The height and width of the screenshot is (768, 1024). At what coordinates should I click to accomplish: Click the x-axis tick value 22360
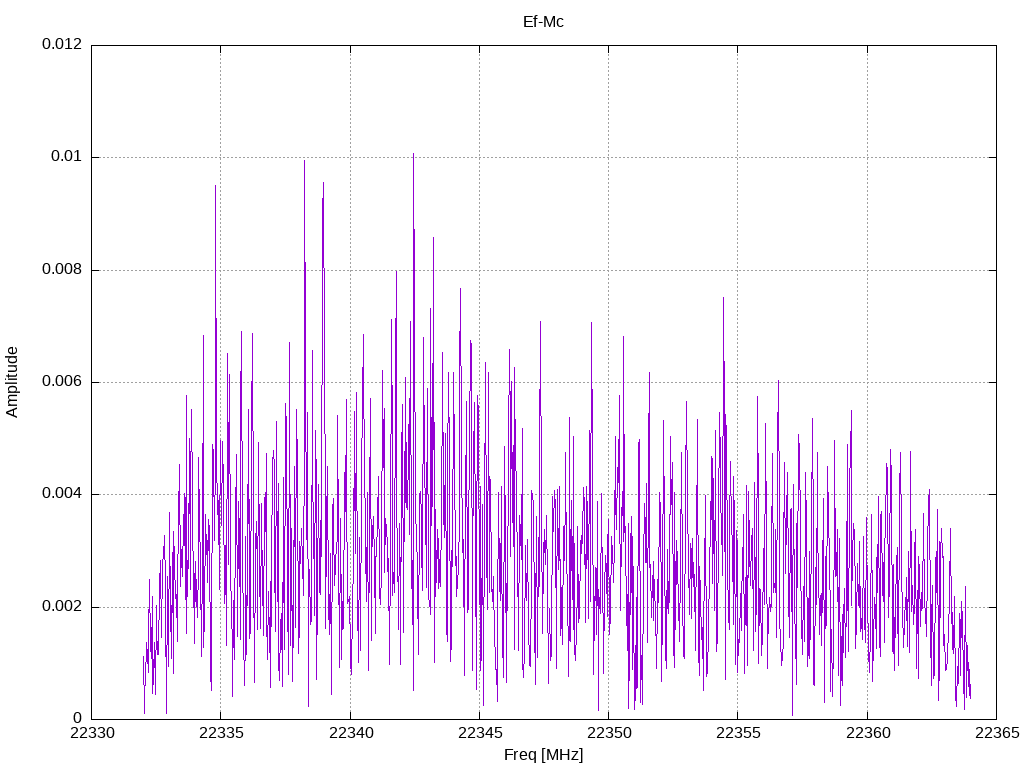pos(868,733)
